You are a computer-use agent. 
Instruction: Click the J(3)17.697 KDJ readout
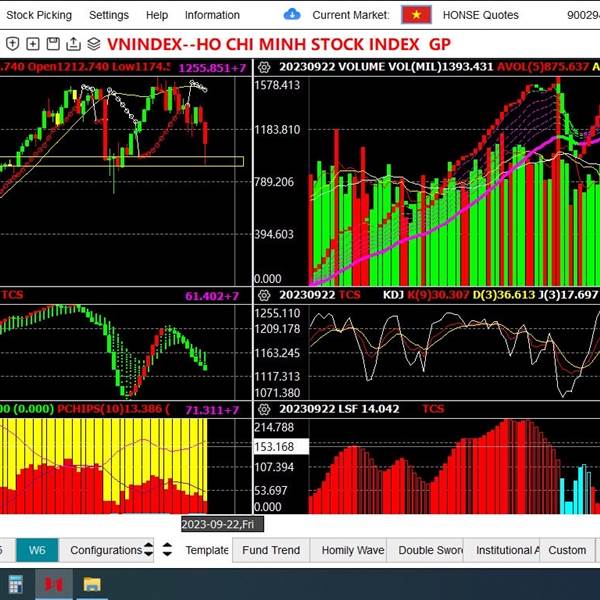568,295
